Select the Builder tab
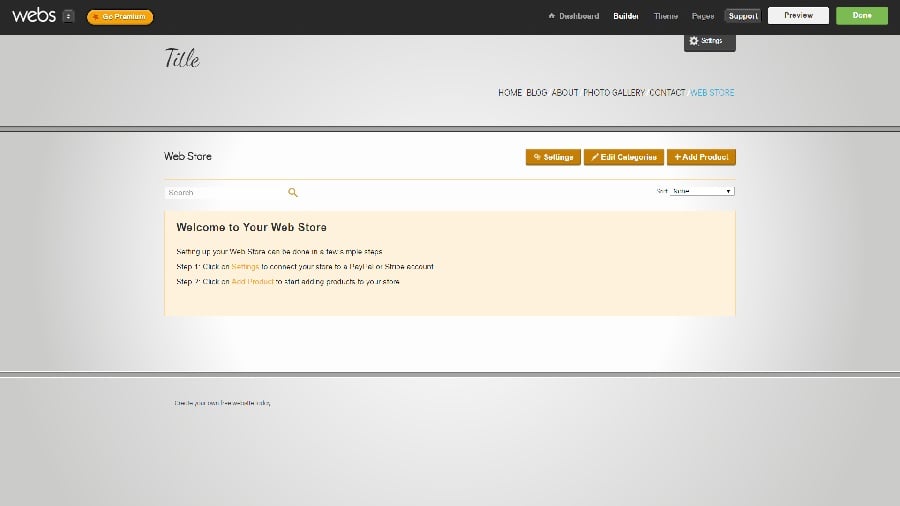 [626, 16]
